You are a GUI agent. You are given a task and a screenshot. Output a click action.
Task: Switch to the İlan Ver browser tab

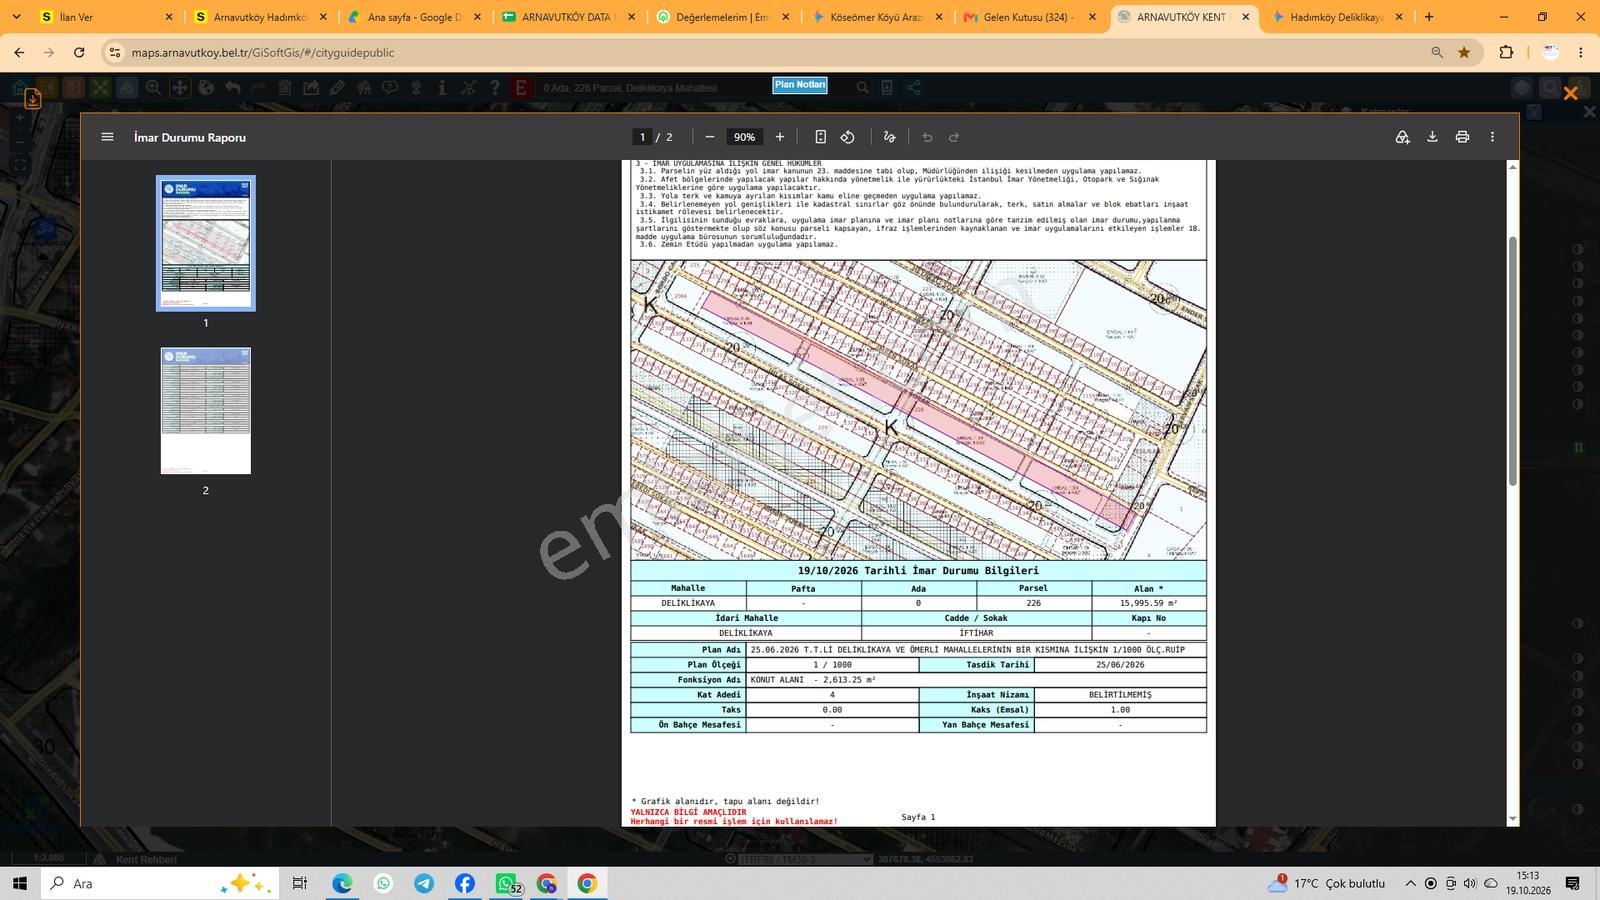point(106,17)
